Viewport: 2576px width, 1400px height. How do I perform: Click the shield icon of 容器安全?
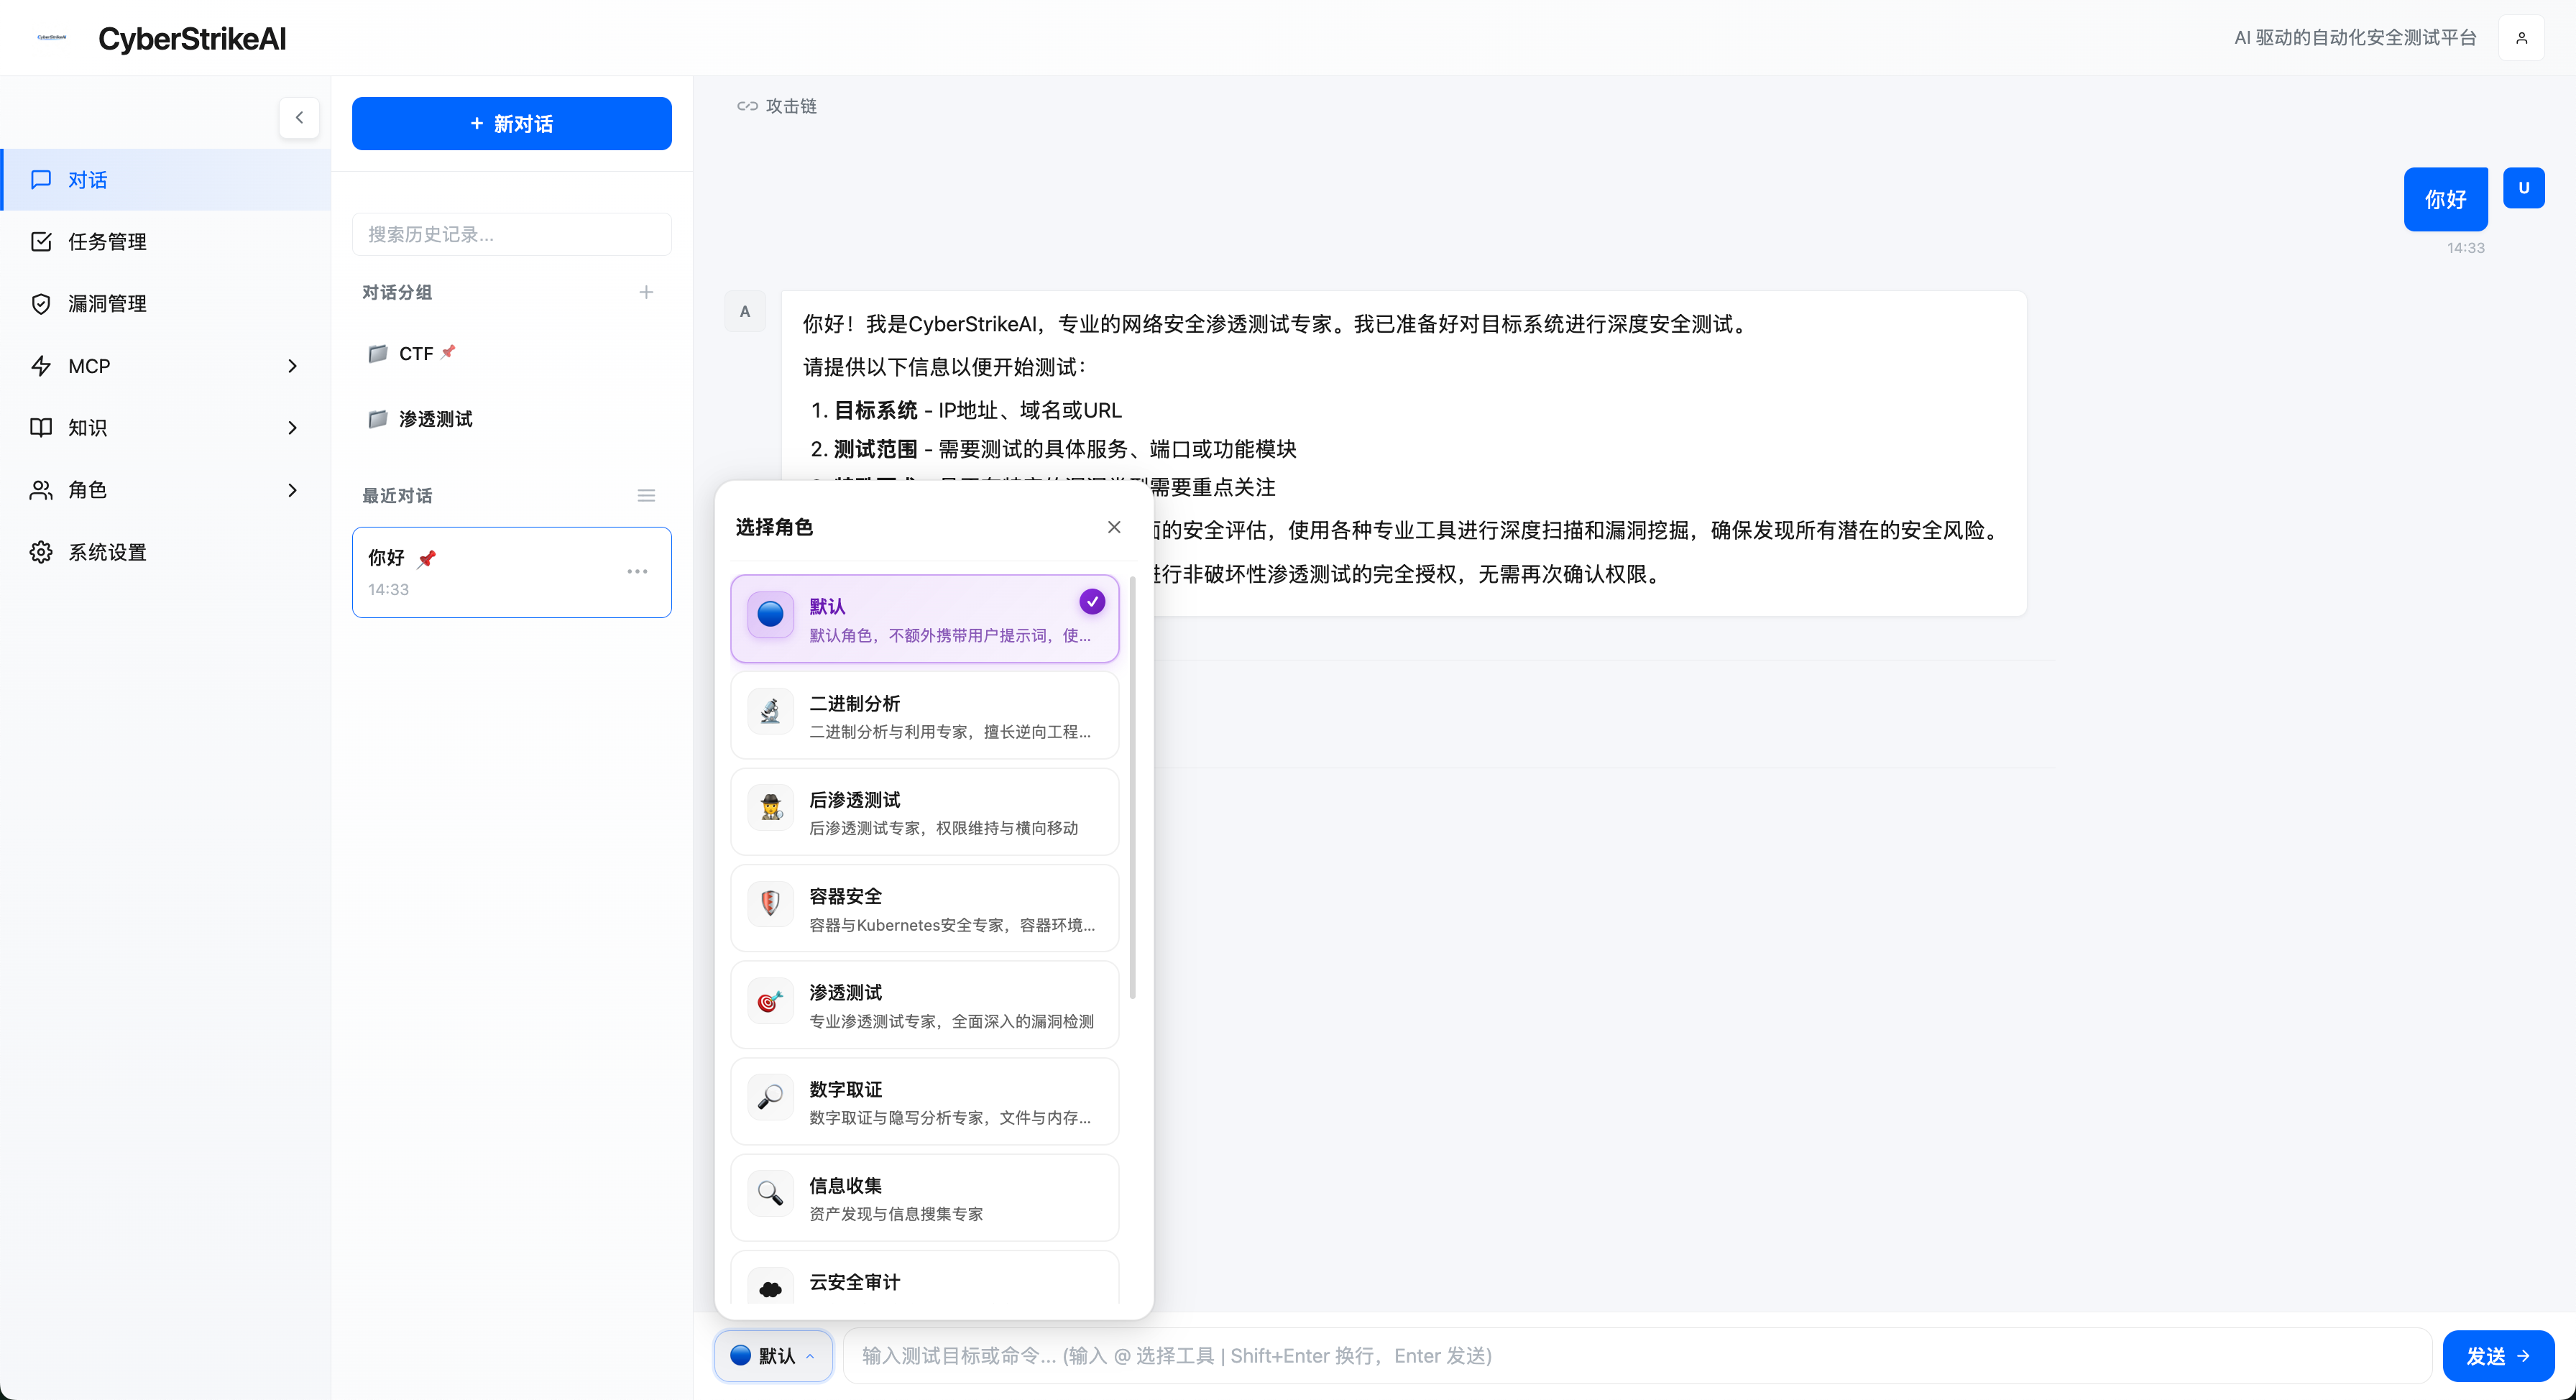pyautogui.click(x=770, y=903)
